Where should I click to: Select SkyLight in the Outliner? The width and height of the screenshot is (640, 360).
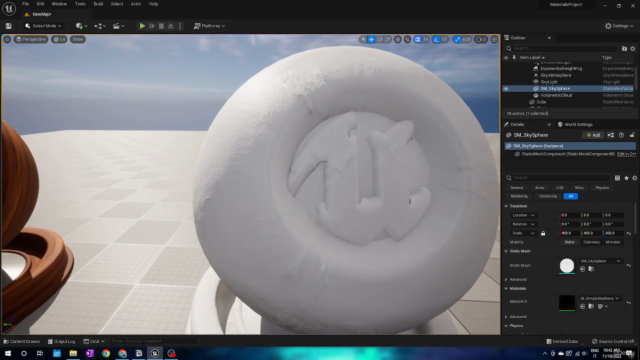[549, 82]
